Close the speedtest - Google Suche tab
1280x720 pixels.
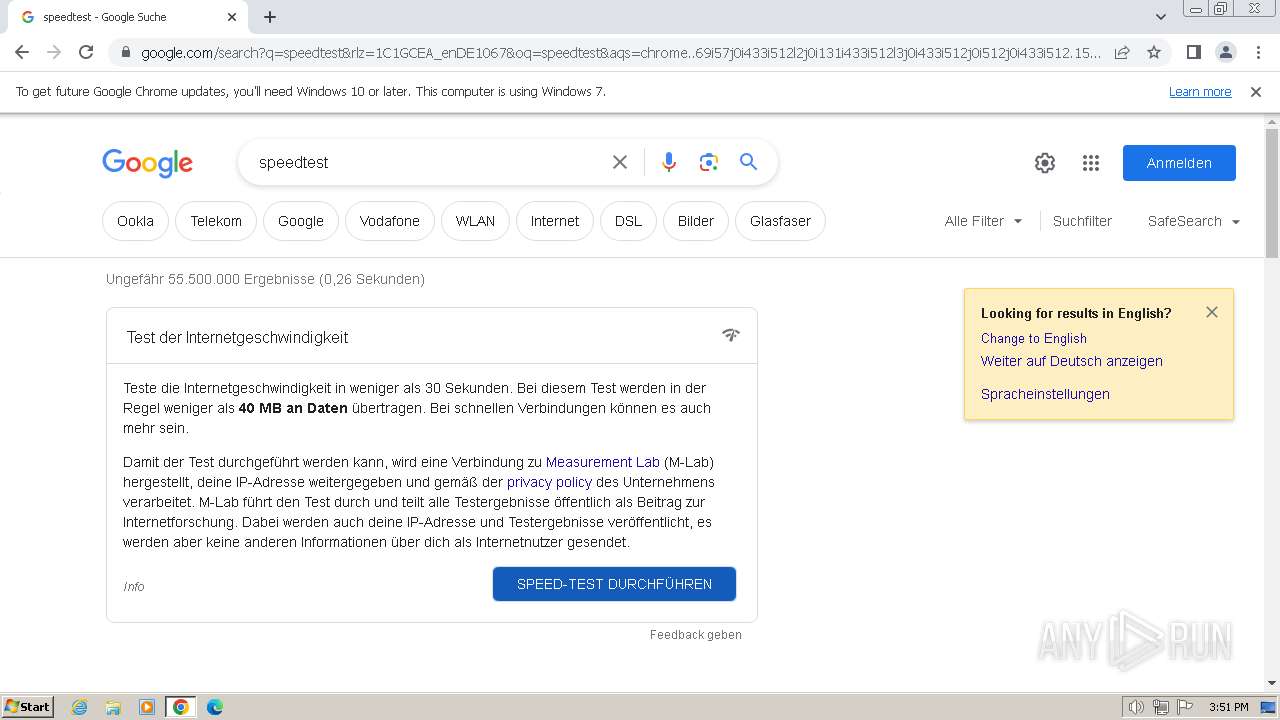tap(232, 17)
